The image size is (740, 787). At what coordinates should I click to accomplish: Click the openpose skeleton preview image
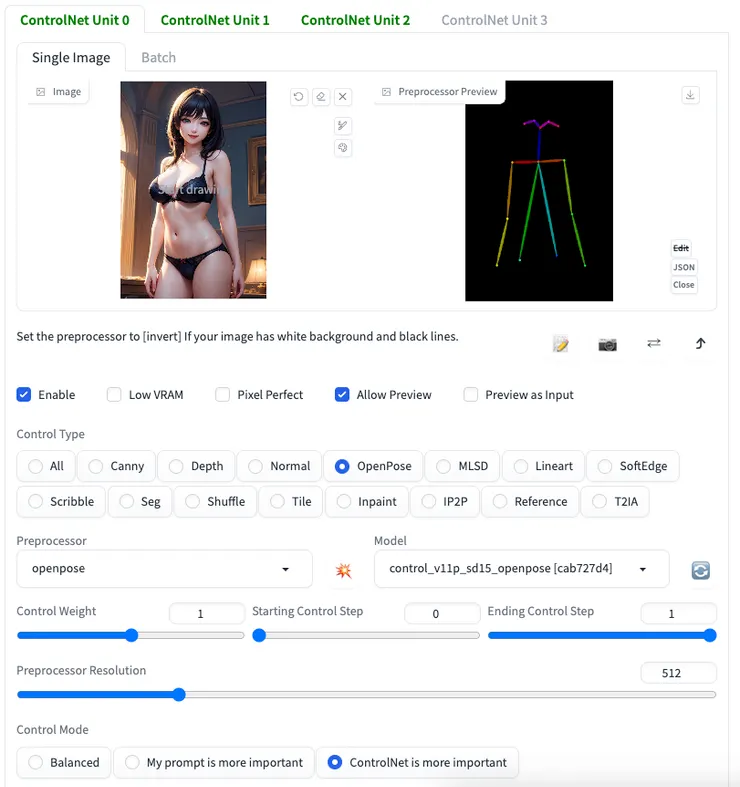pos(539,191)
